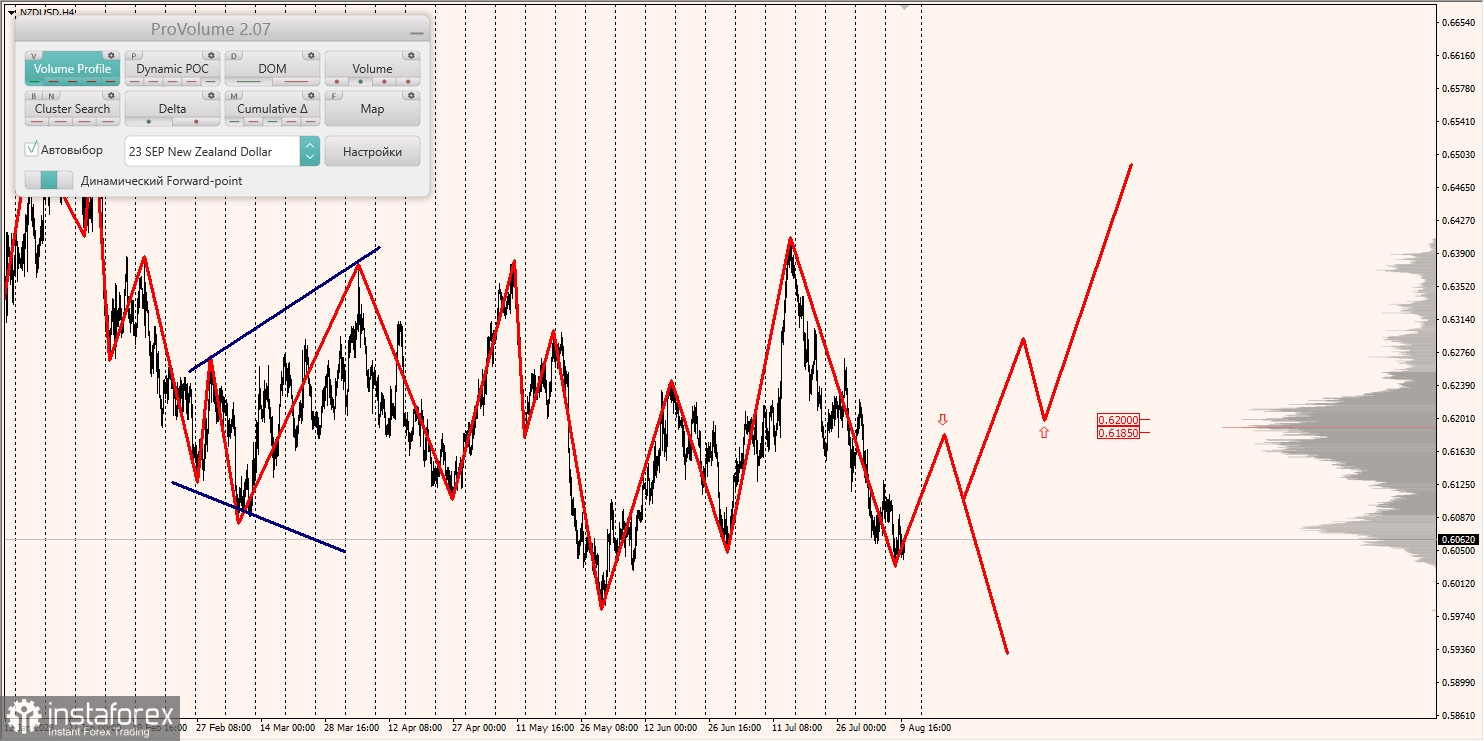Viewport: 1484px width, 741px height.
Task: Click the 0.62000 price level label
Action: pos(1118,420)
